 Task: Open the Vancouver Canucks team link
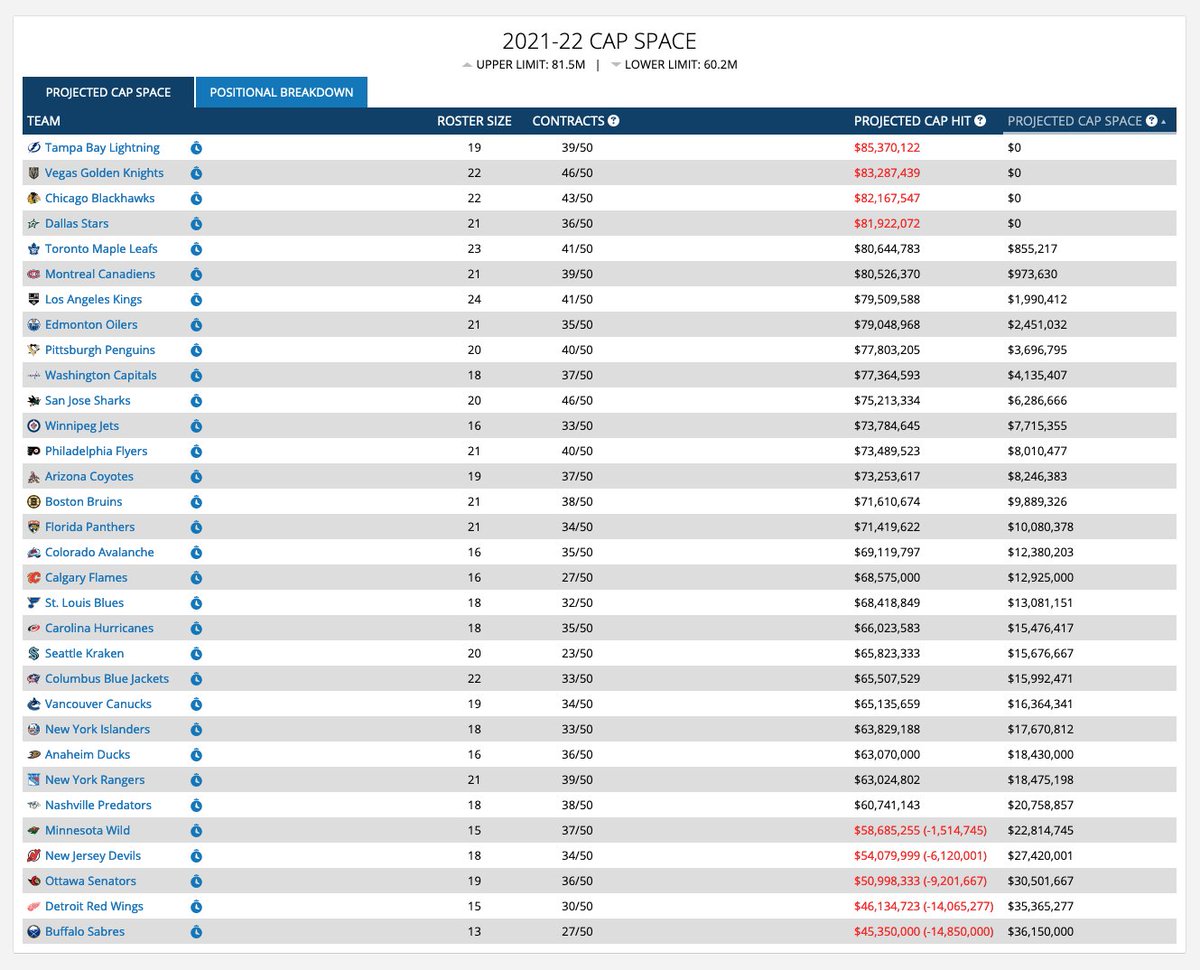(98, 704)
